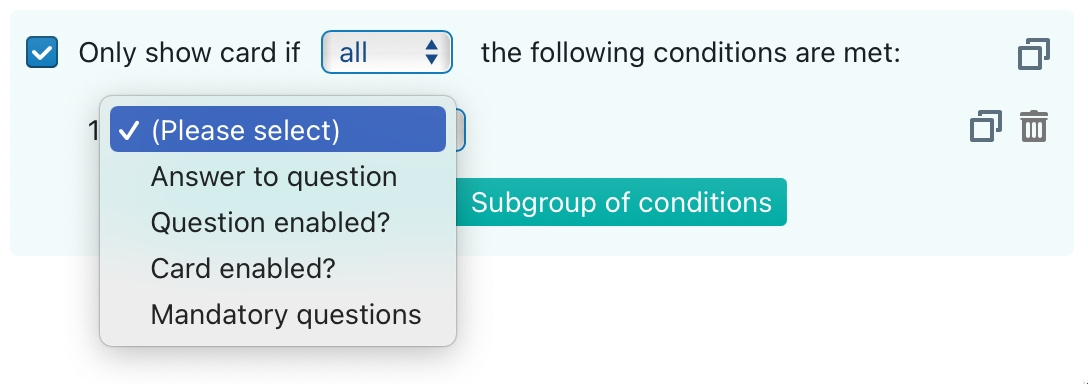Delete condition 1 with the trash icon
The image size is (1088, 384).
[1034, 127]
